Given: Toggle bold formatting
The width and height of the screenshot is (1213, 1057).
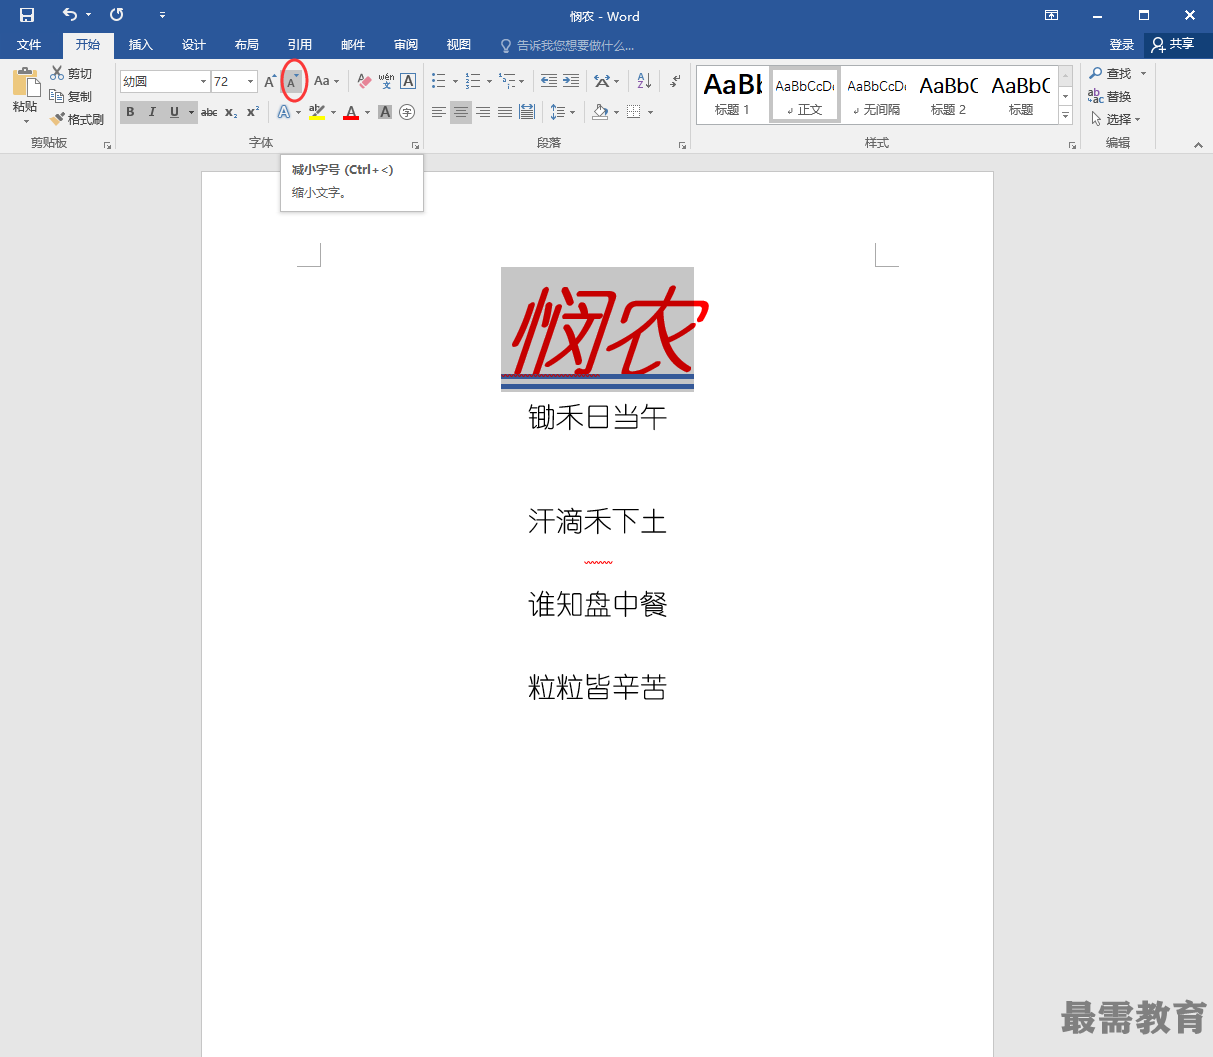Looking at the screenshot, I should point(130,112).
